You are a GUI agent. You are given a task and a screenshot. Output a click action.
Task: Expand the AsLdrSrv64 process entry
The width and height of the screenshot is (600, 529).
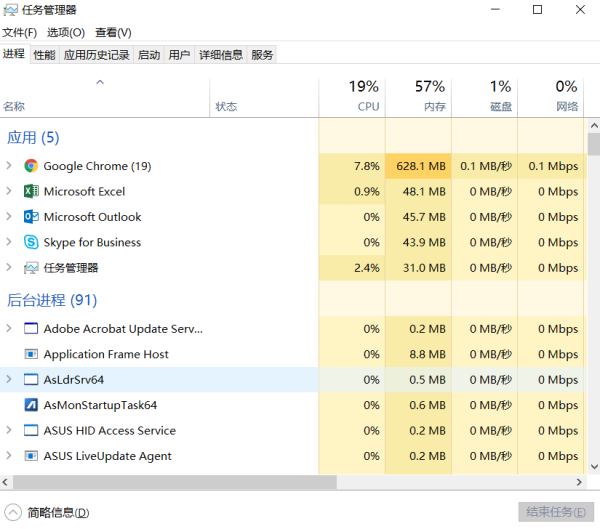(x=9, y=379)
